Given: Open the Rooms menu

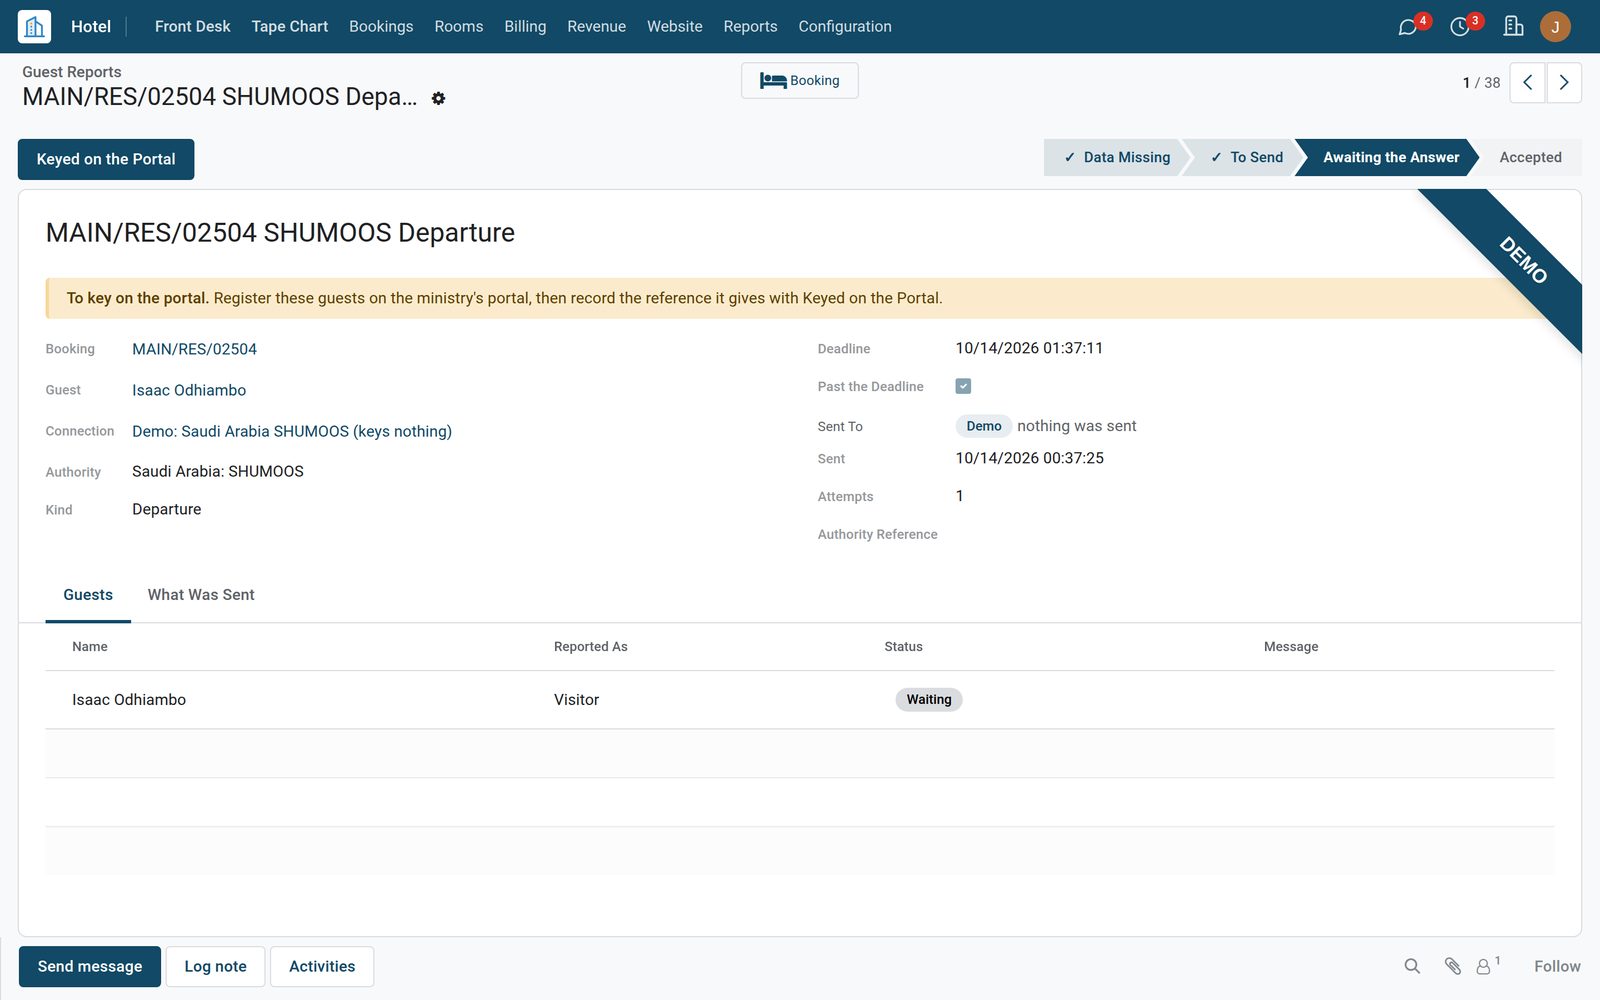Looking at the screenshot, I should click(459, 26).
